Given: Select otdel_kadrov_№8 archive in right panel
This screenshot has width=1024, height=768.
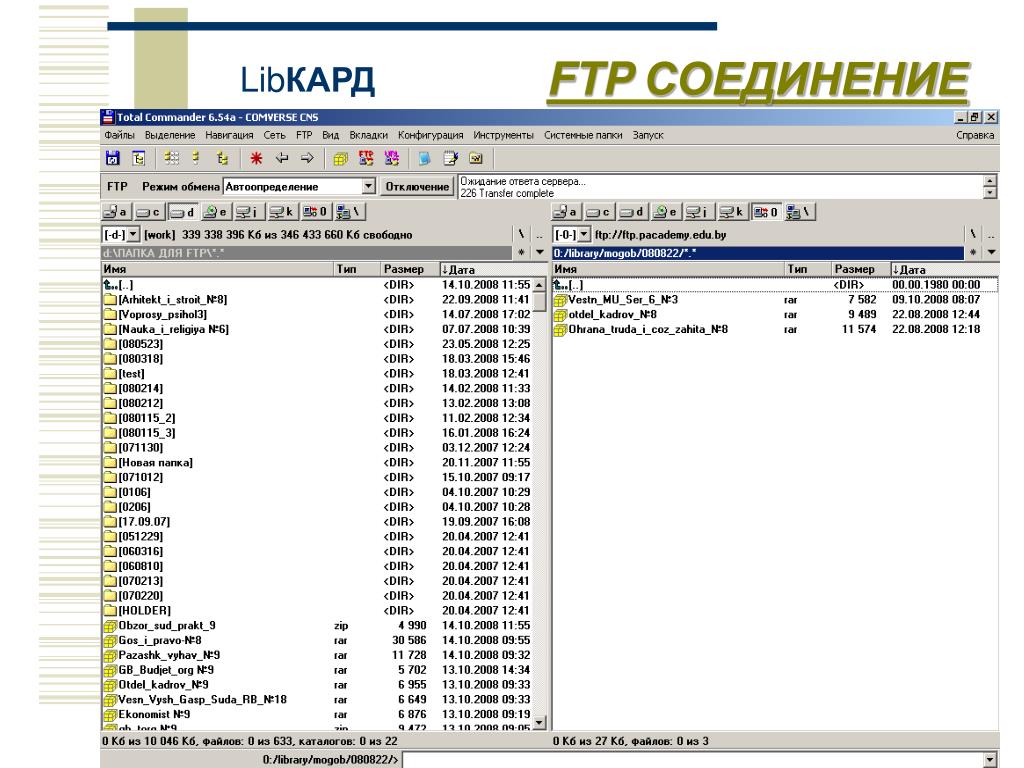Looking at the screenshot, I should pyautogui.click(x=775, y=314).
